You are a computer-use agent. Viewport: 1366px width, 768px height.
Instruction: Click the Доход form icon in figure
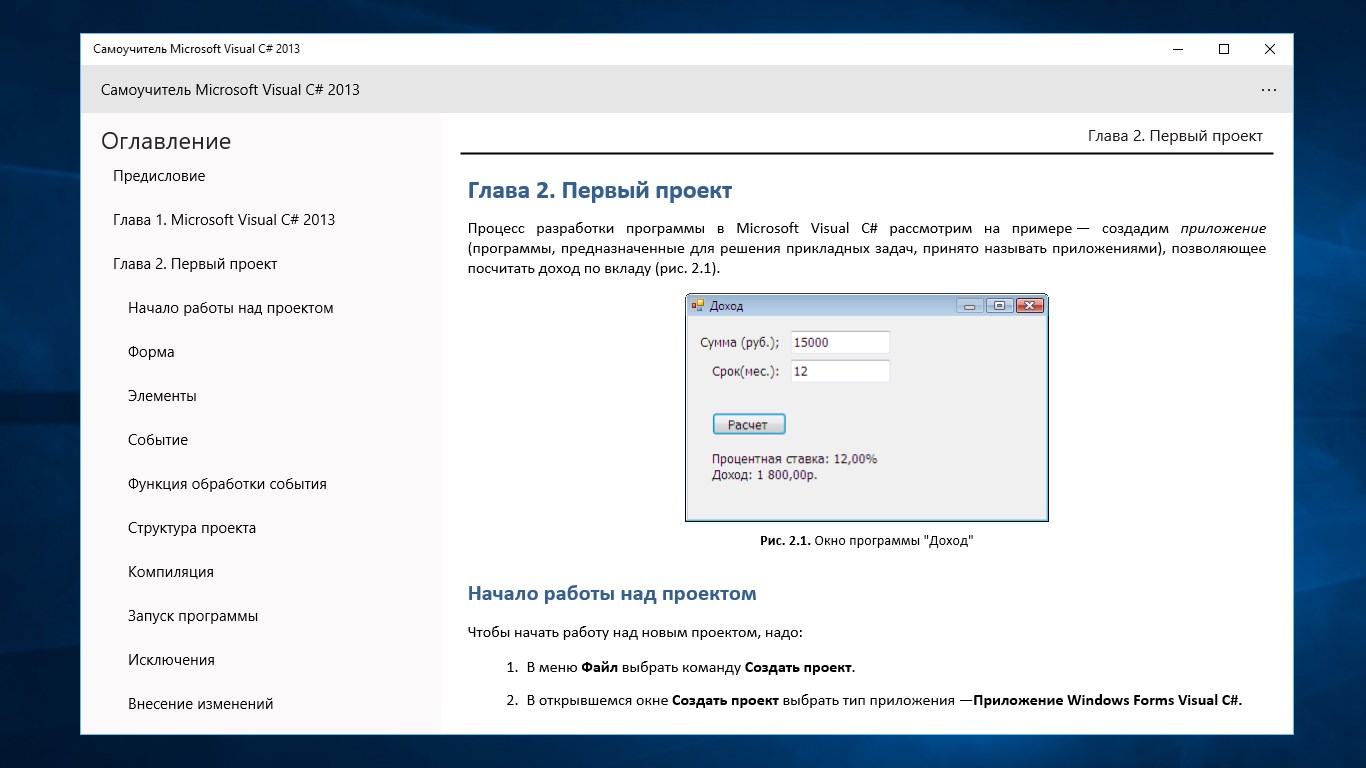pos(698,305)
